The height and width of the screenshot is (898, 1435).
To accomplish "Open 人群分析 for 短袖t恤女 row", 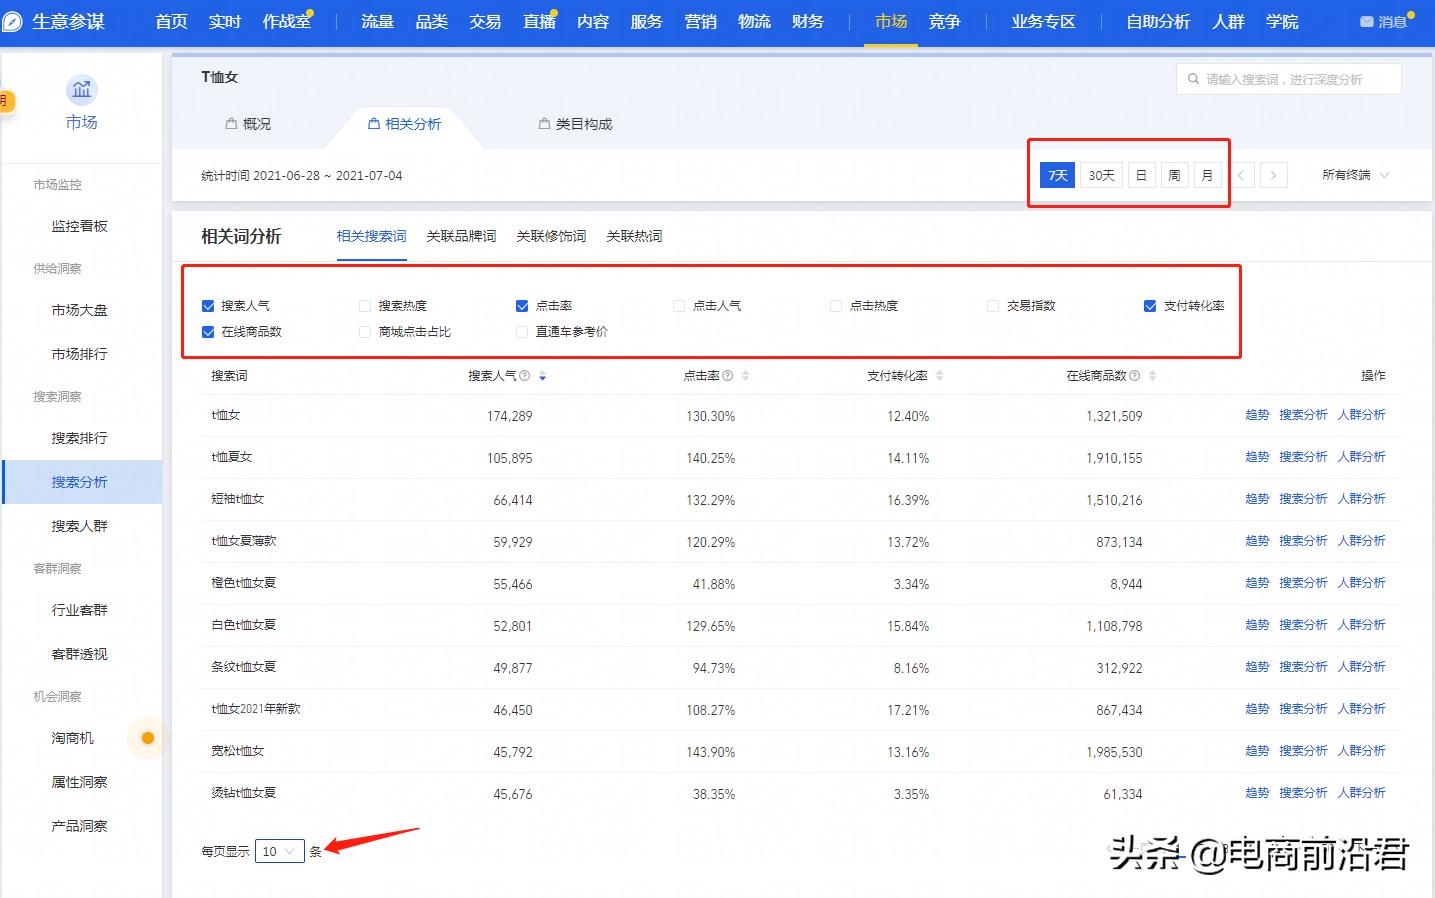I will (1362, 498).
